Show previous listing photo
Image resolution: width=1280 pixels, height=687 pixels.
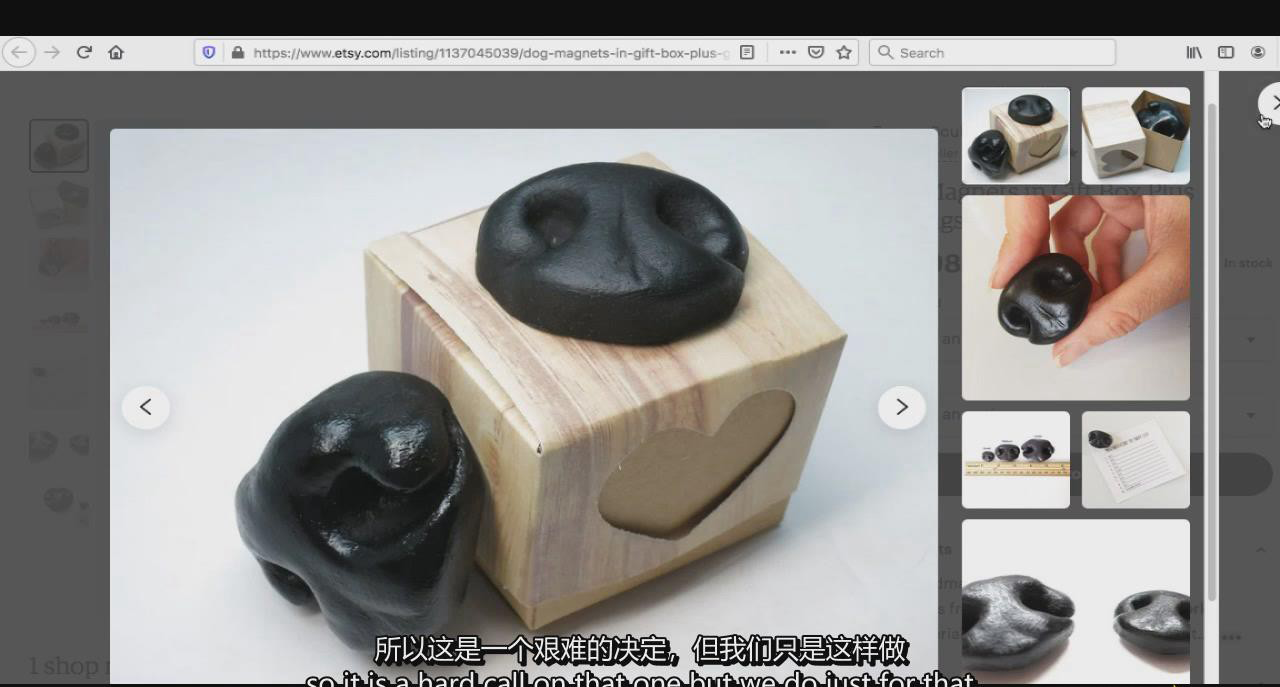pos(146,406)
